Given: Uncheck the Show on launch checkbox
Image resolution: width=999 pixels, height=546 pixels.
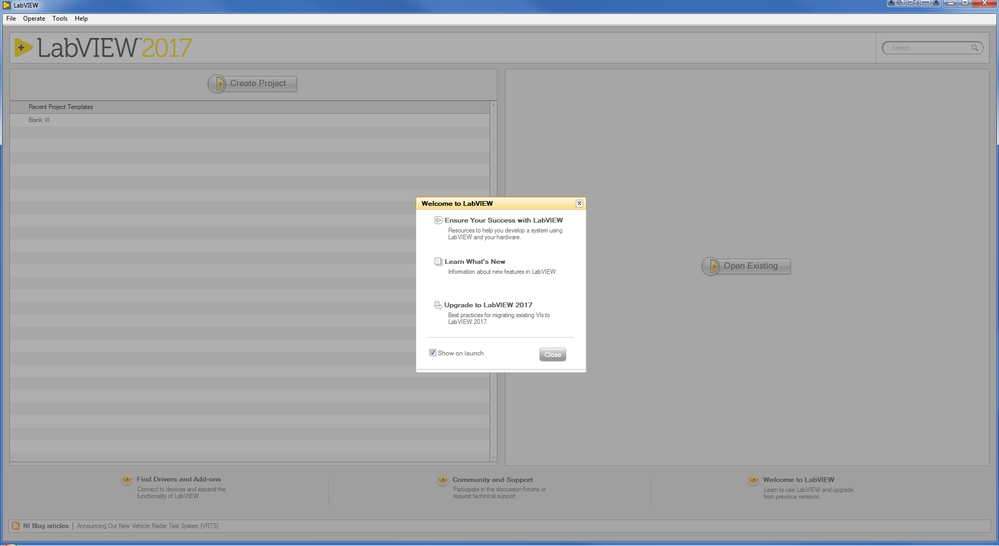Looking at the screenshot, I should [433, 353].
